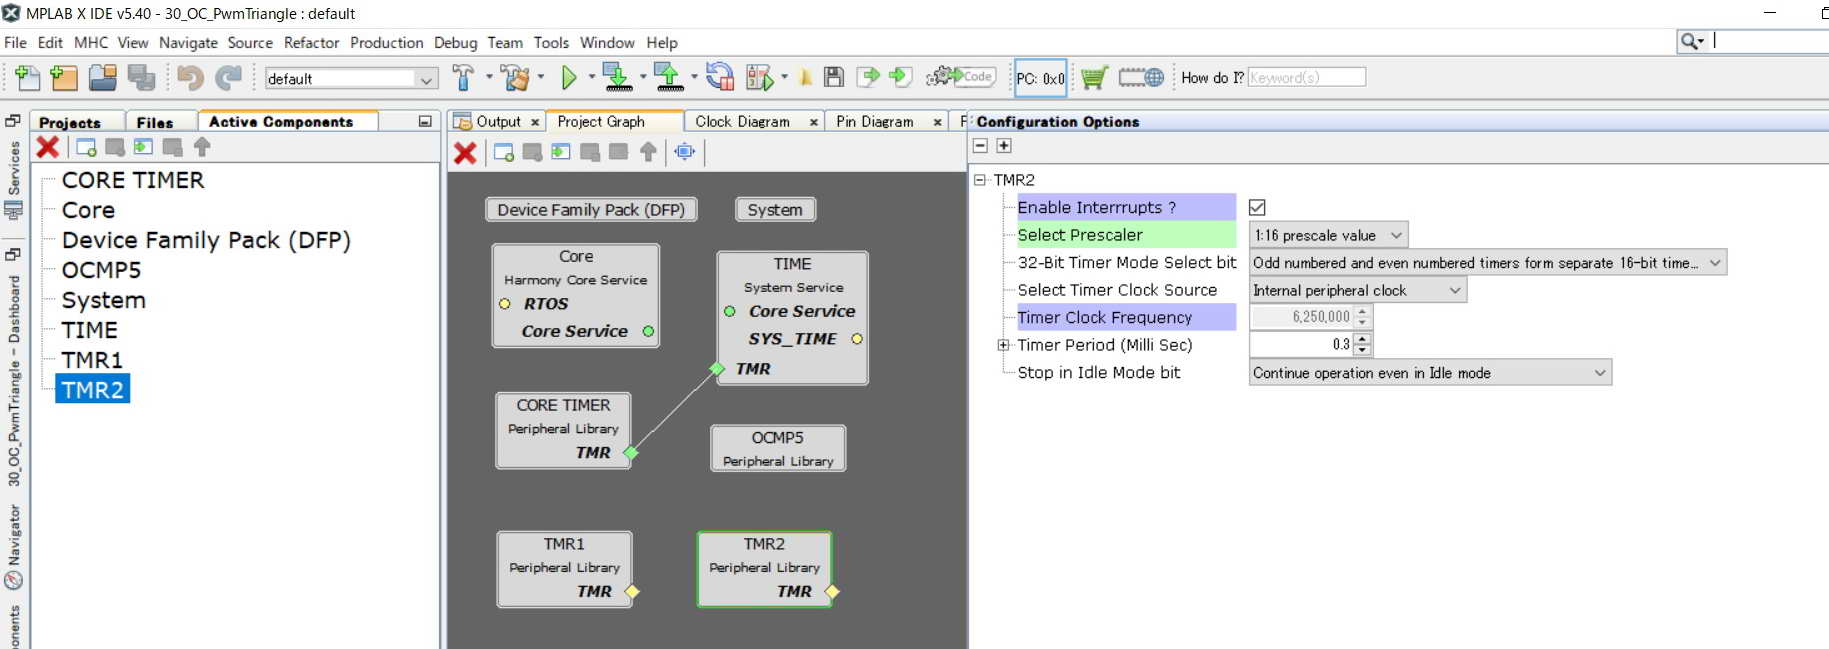
Task: Click the How do I keyword search field
Action: pyautogui.click(x=1306, y=77)
